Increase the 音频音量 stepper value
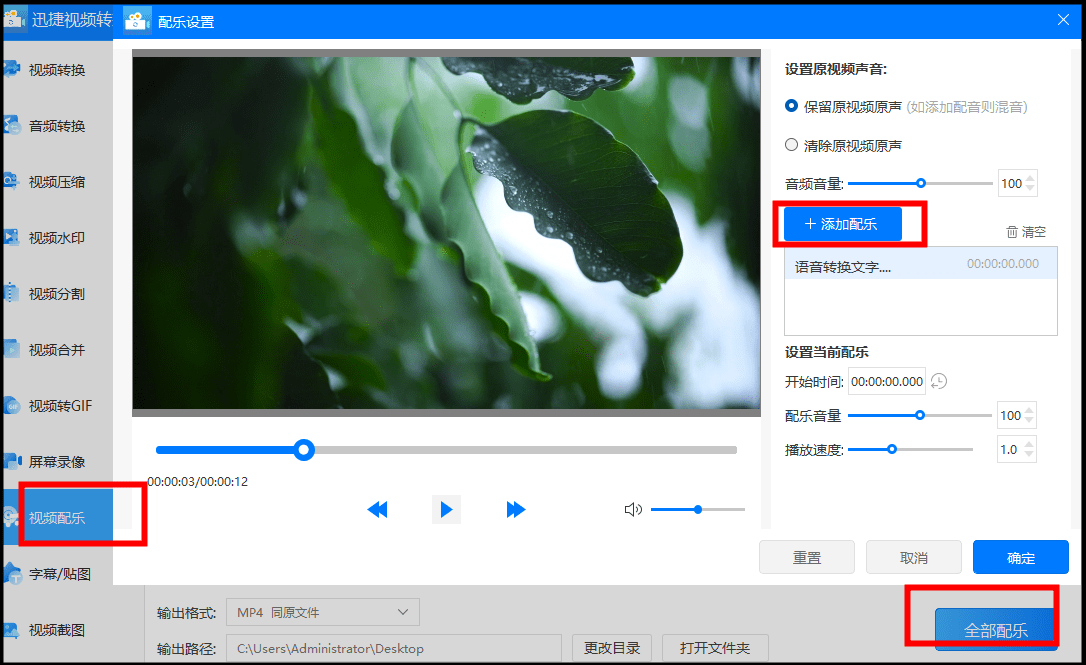This screenshot has width=1086, height=665. (1031, 178)
